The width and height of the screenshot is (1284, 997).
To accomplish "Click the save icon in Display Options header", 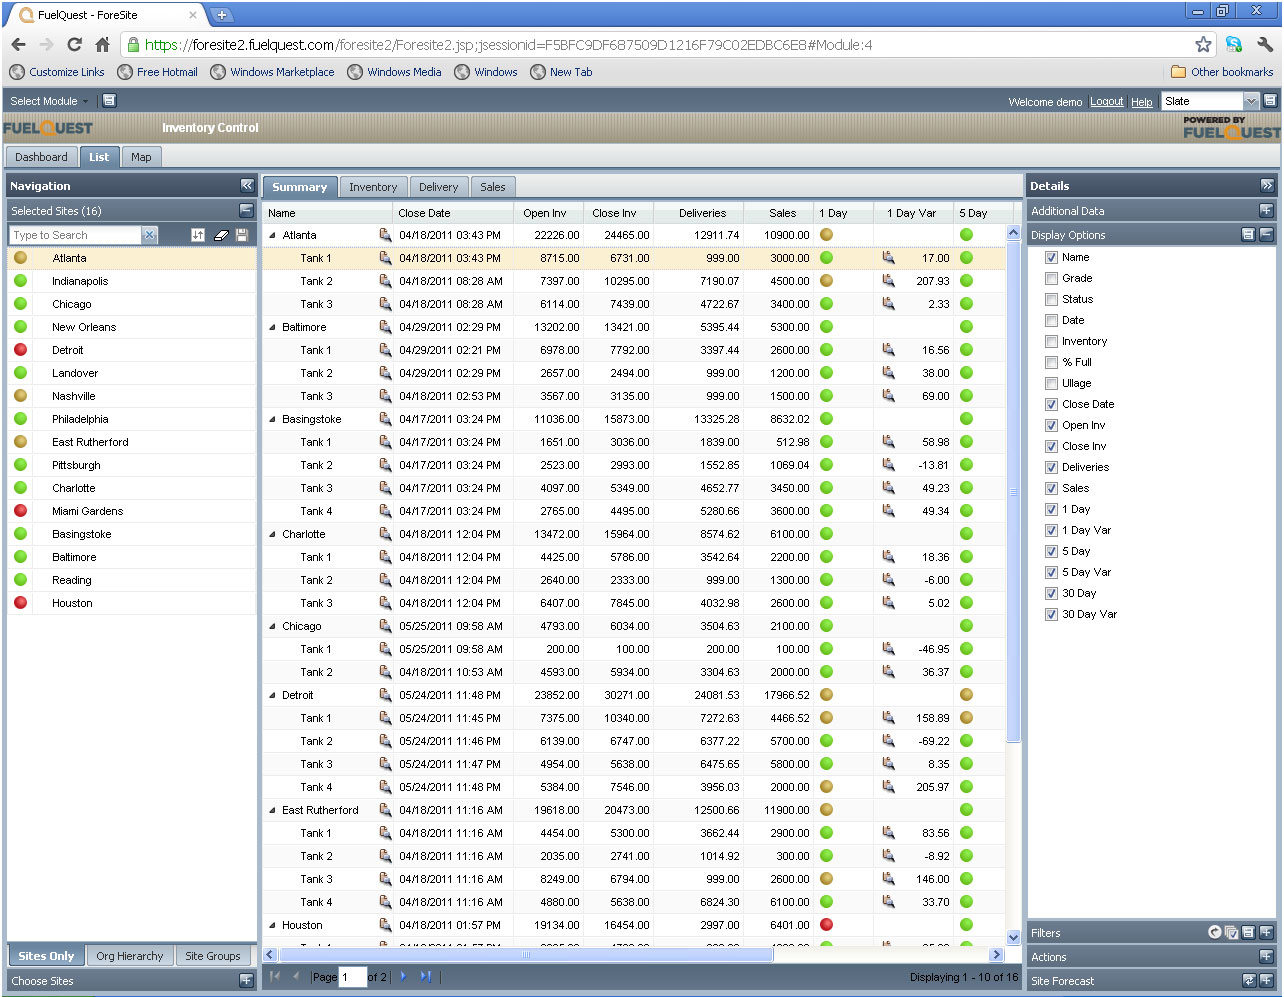I will (1248, 235).
